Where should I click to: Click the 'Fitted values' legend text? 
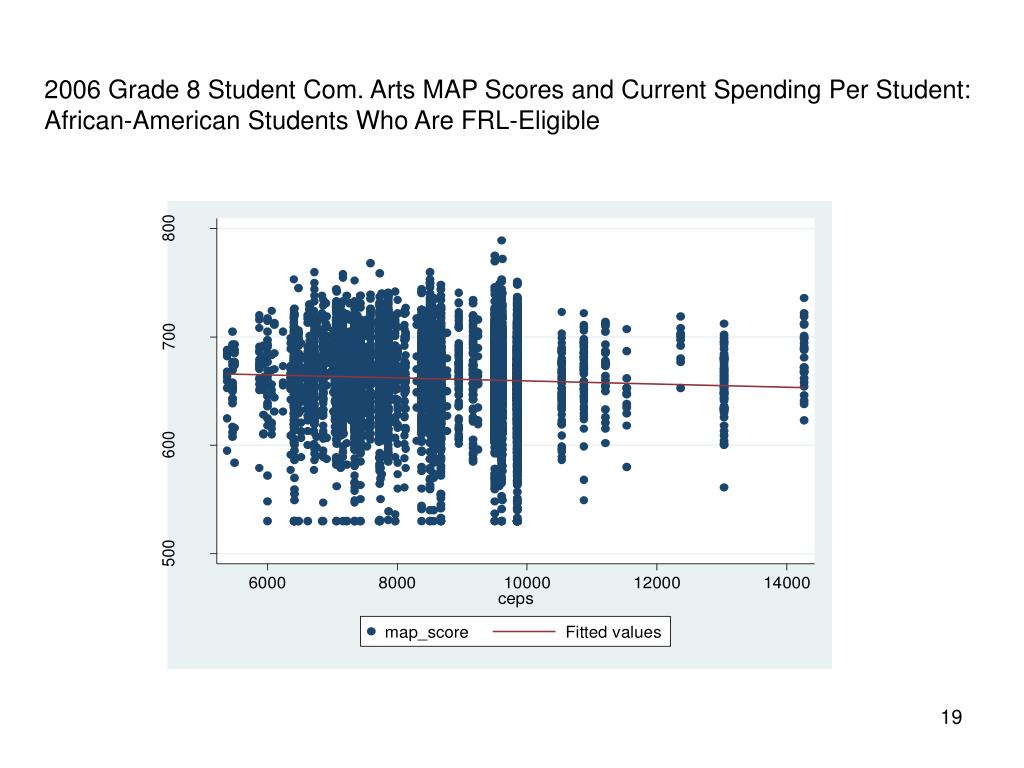[x=613, y=632]
